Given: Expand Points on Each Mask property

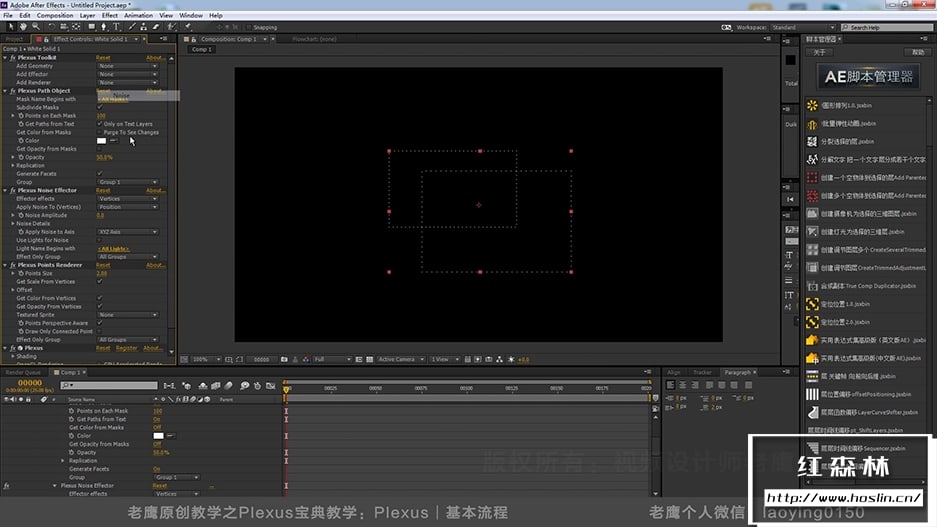Looking at the screenshot, I should tap(13, 116).
